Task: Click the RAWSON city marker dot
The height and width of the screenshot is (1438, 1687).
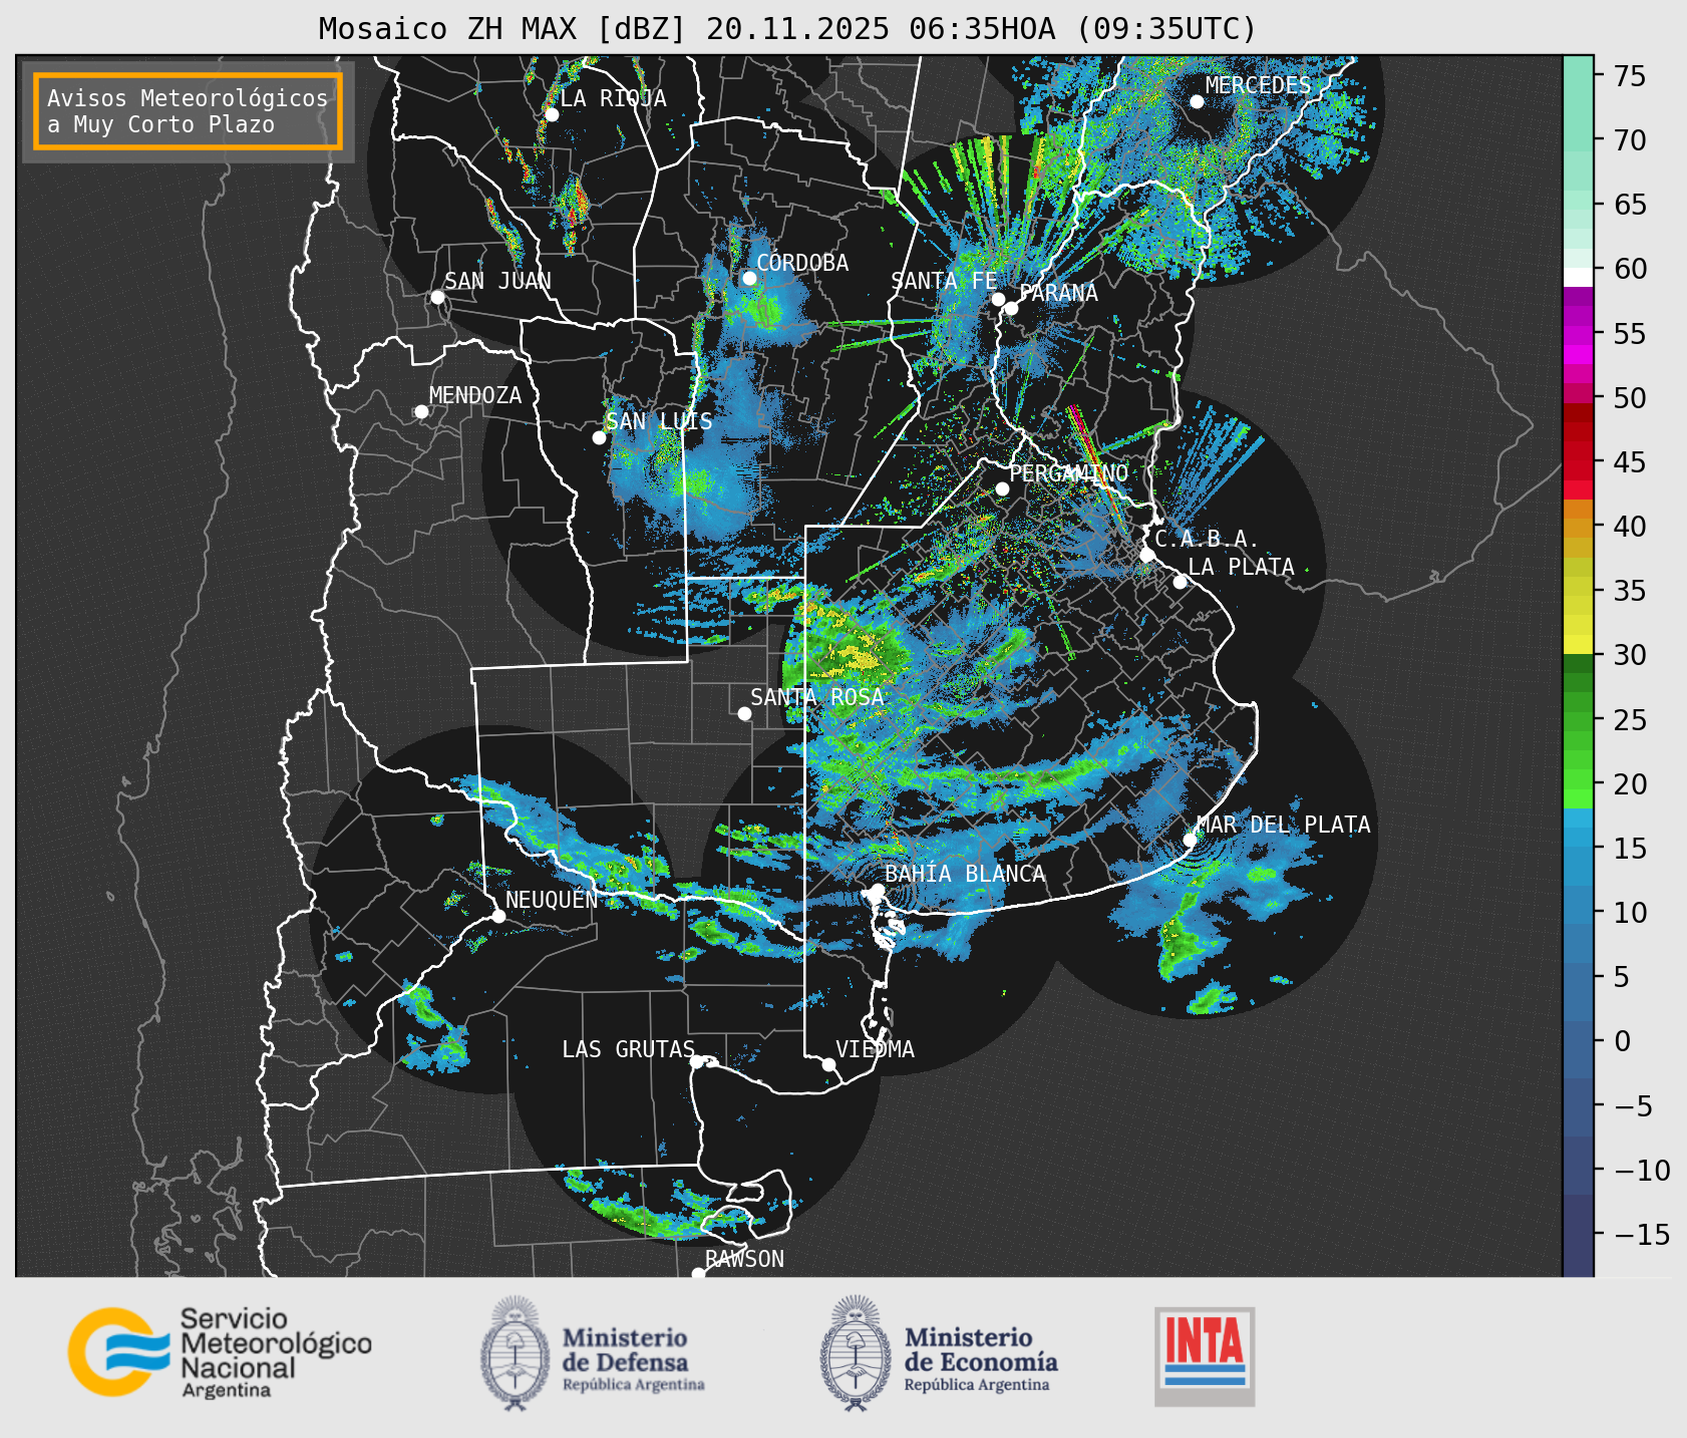Action: [x=698, y=1274]
